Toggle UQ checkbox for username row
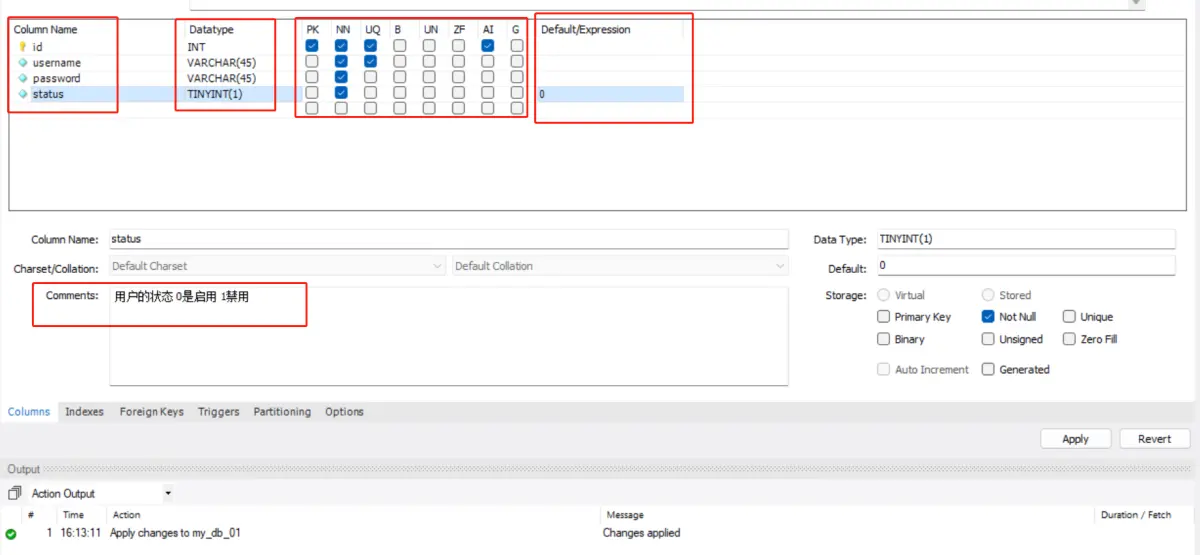This screenshot has height=555, width=1200. click(x=371, y=62)
